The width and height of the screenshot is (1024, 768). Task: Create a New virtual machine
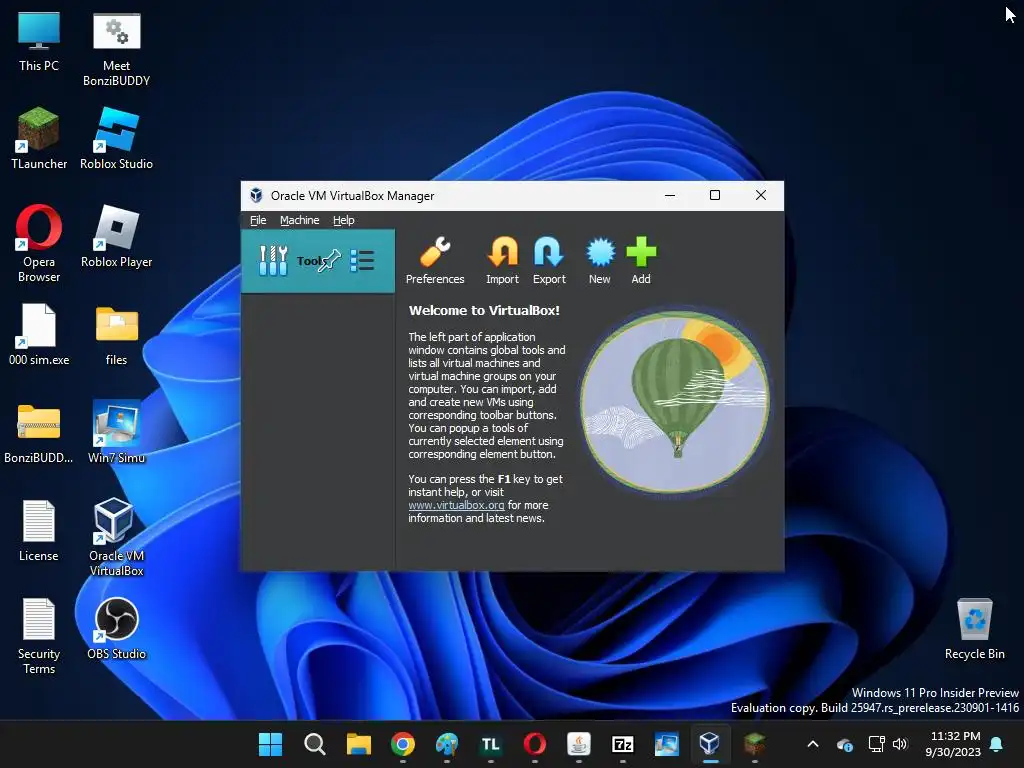[600, 261]
